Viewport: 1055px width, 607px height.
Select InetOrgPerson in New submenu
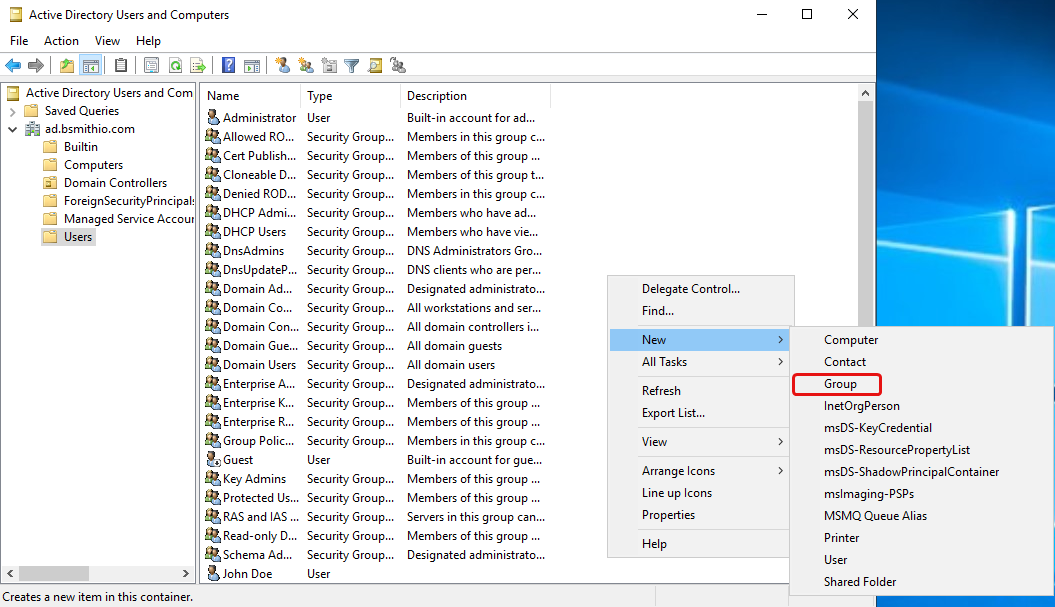pyautogui.click(x=862, y=406)
